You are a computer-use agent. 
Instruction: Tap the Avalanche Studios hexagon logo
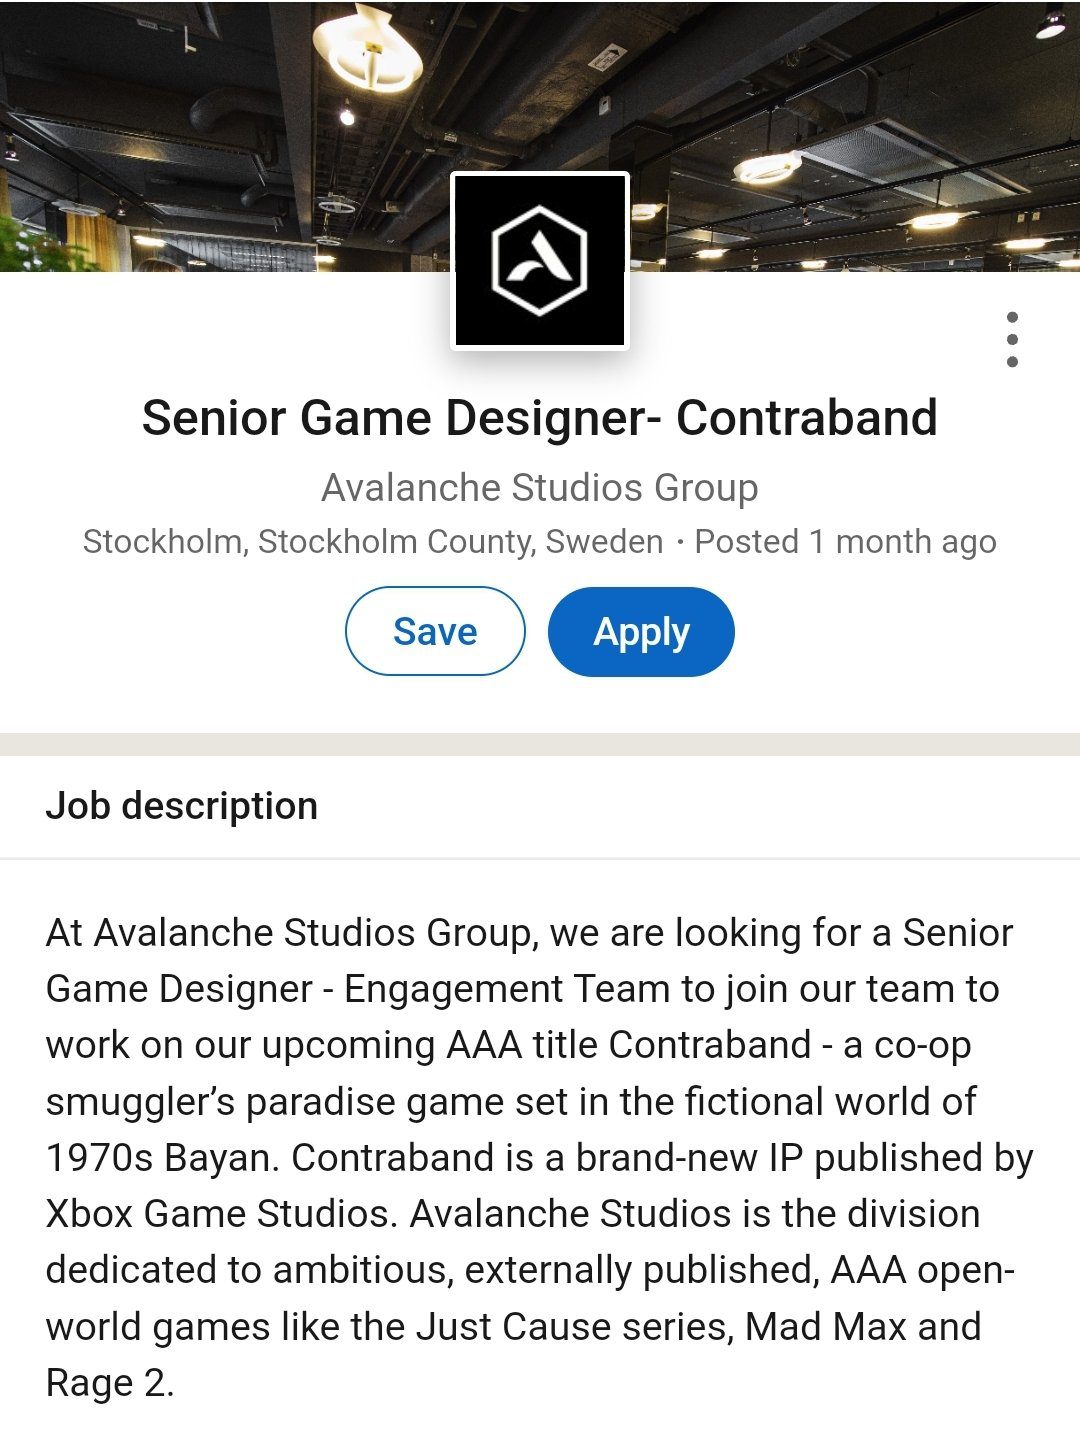540,261
